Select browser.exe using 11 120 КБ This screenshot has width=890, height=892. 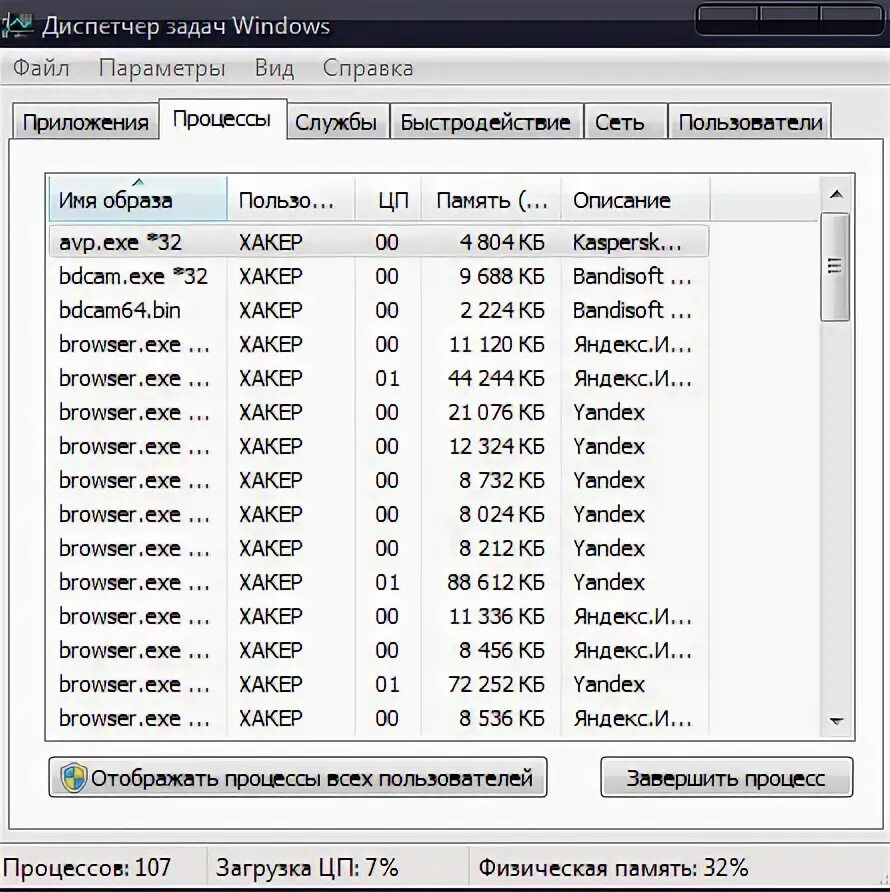tap(378, 345)
